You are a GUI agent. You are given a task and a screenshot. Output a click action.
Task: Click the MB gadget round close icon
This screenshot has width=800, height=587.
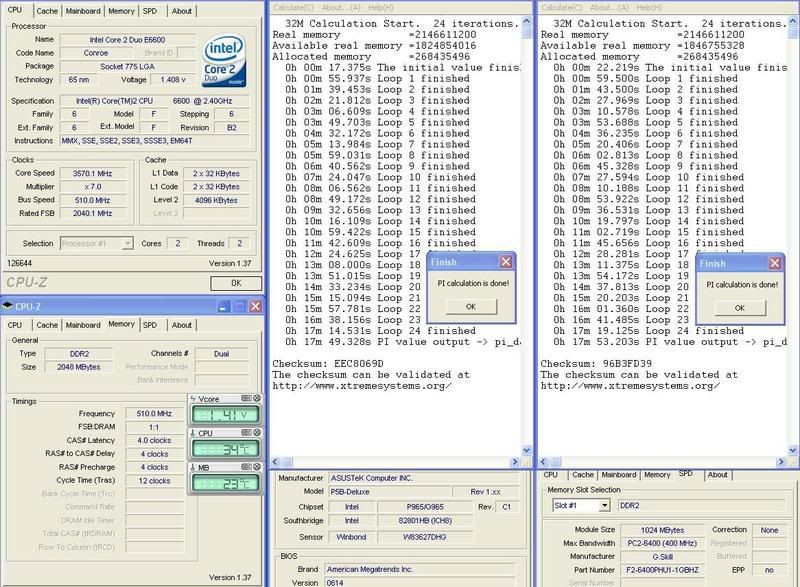coord(257,467)
